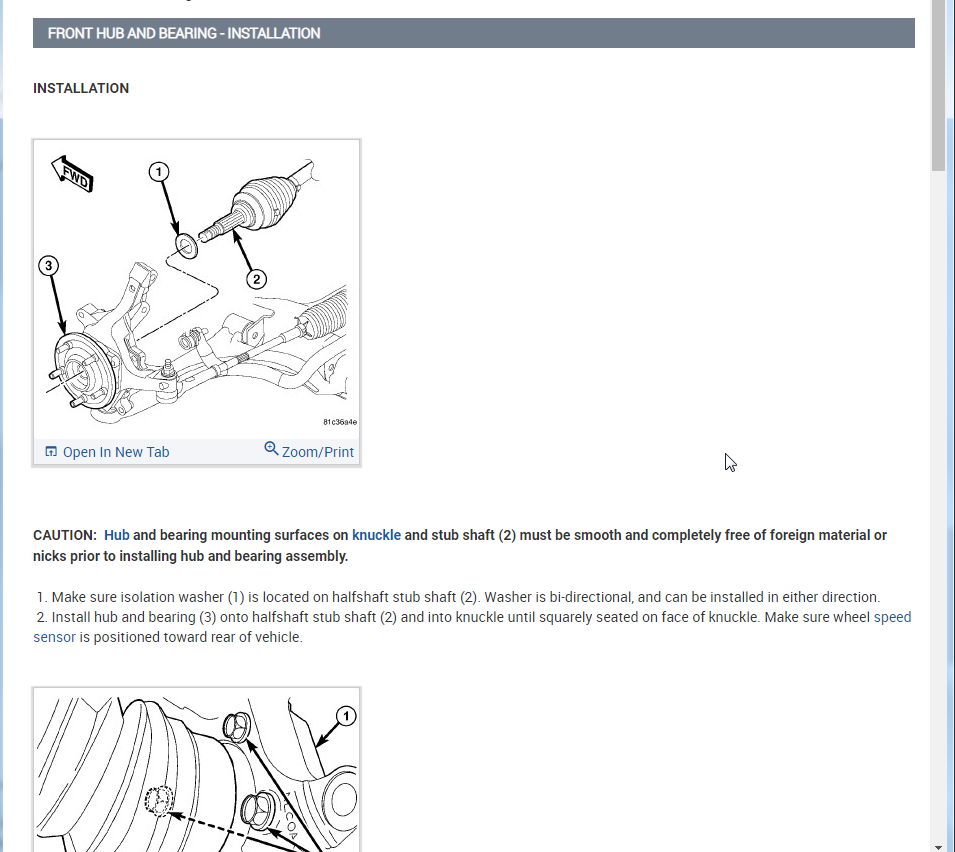Image resolution: width=955 pixels, height=852 pixels.
Task: Click the vertical scrollbar thumb
Action: coord(938,85)
